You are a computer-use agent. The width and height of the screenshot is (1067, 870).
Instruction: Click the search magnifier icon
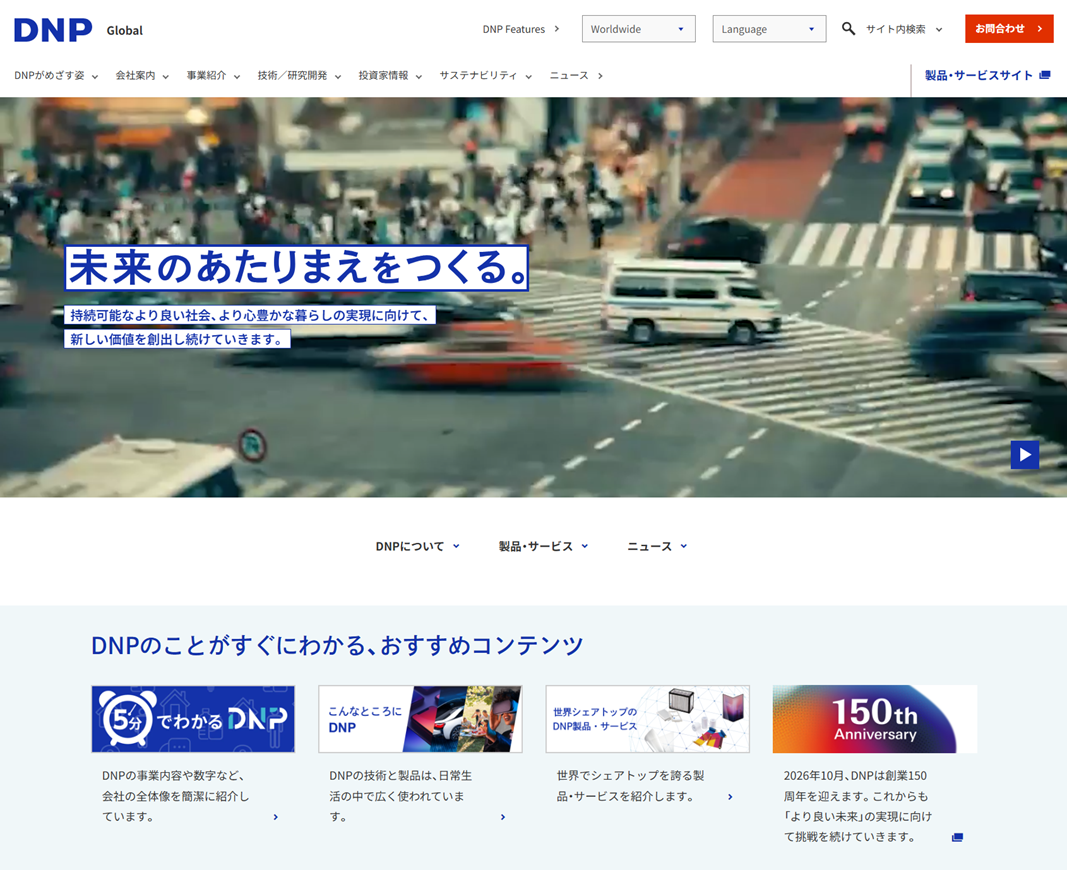[848, 29]
